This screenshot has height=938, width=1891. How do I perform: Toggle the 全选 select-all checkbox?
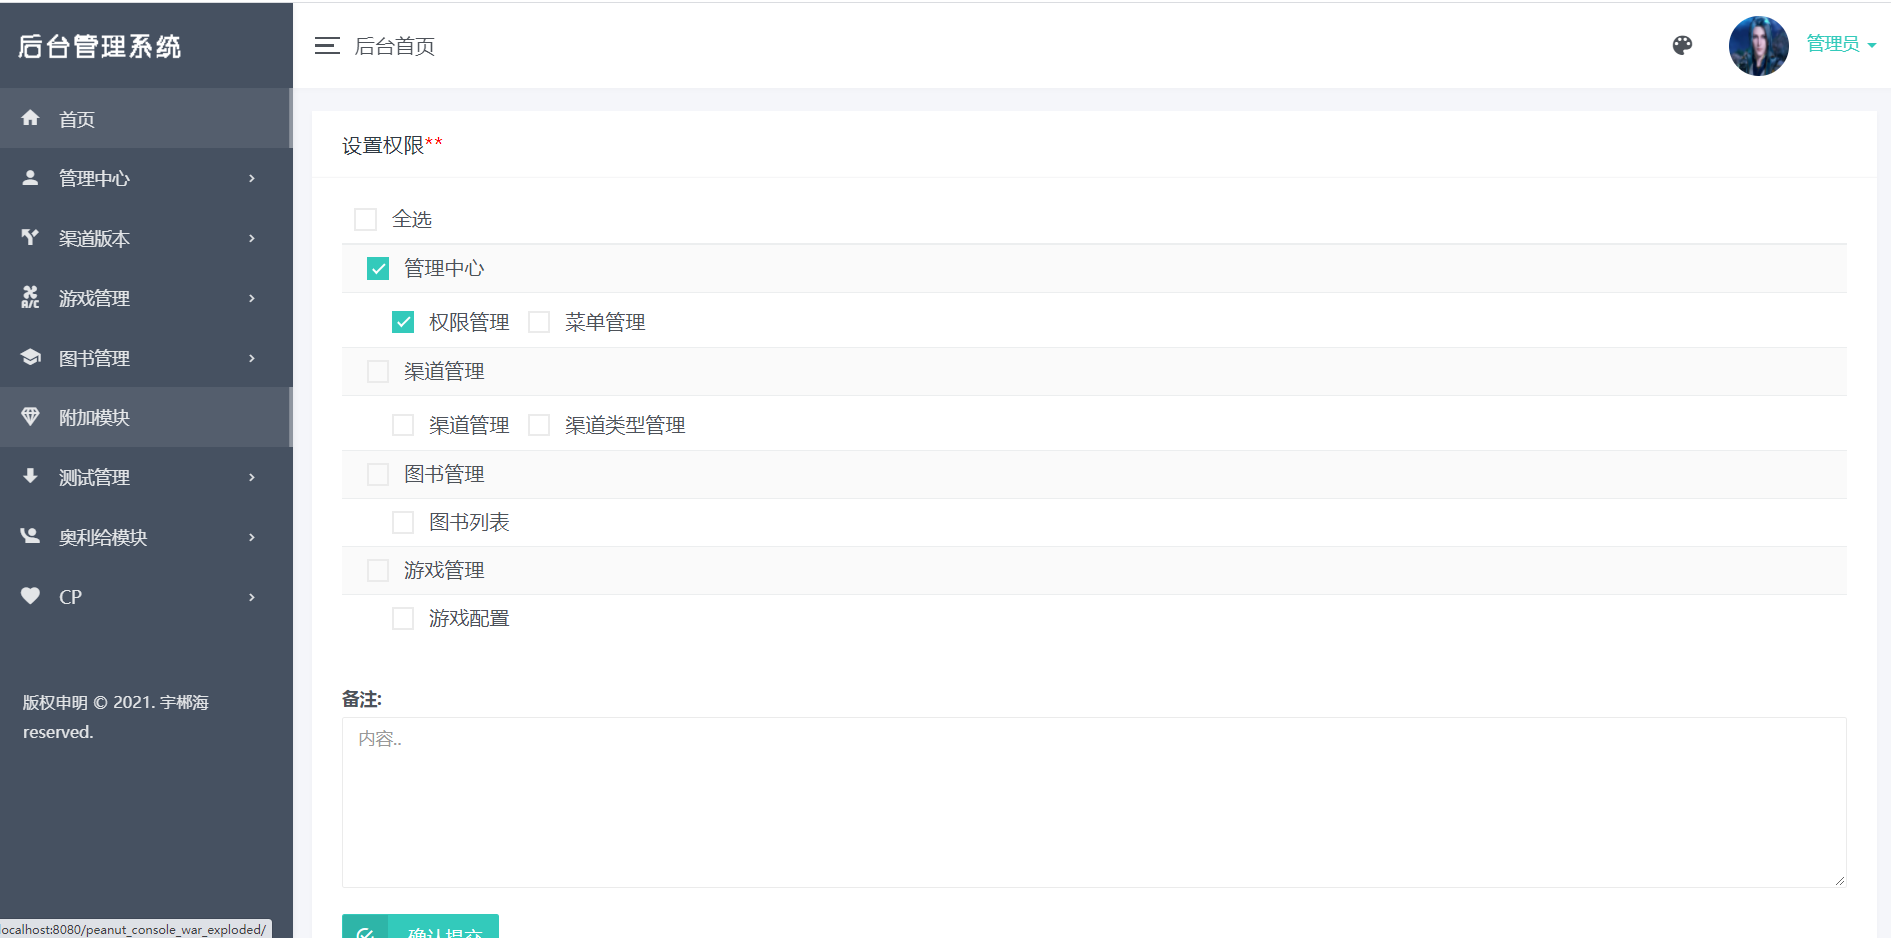coord(365,218)
